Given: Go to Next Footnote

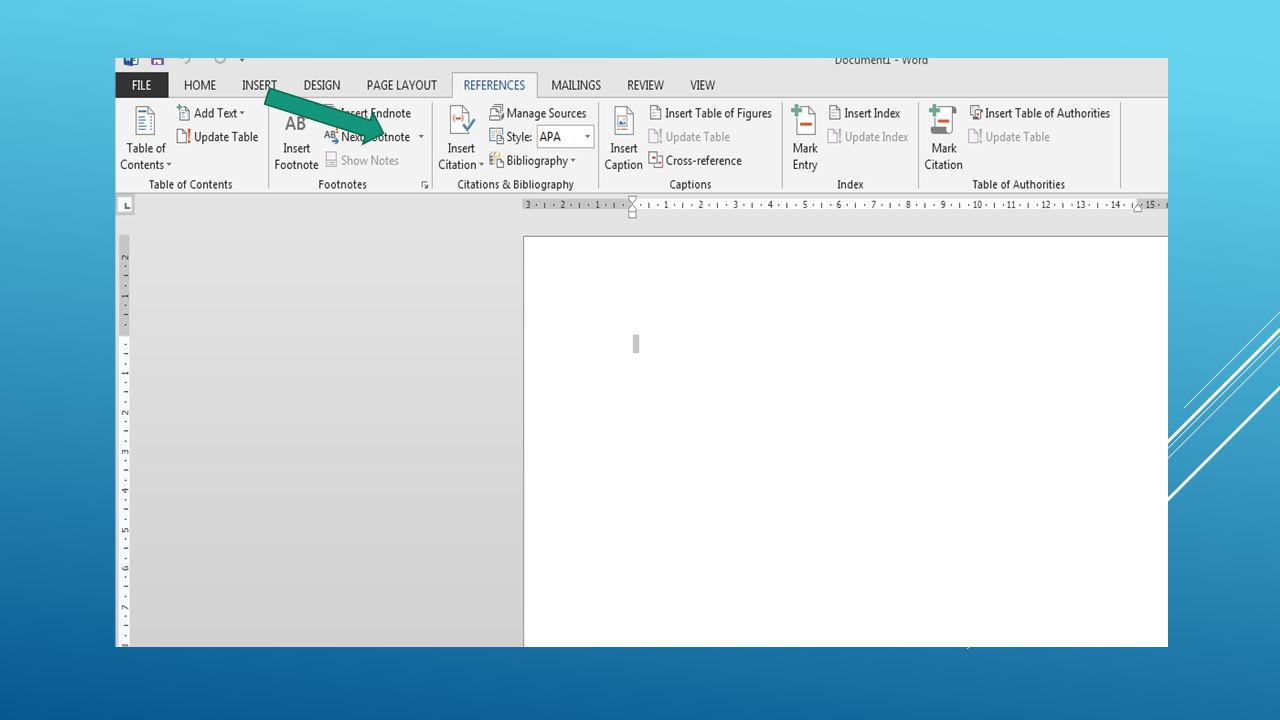Looking at the screenshot, I should [x=367, y=137].
